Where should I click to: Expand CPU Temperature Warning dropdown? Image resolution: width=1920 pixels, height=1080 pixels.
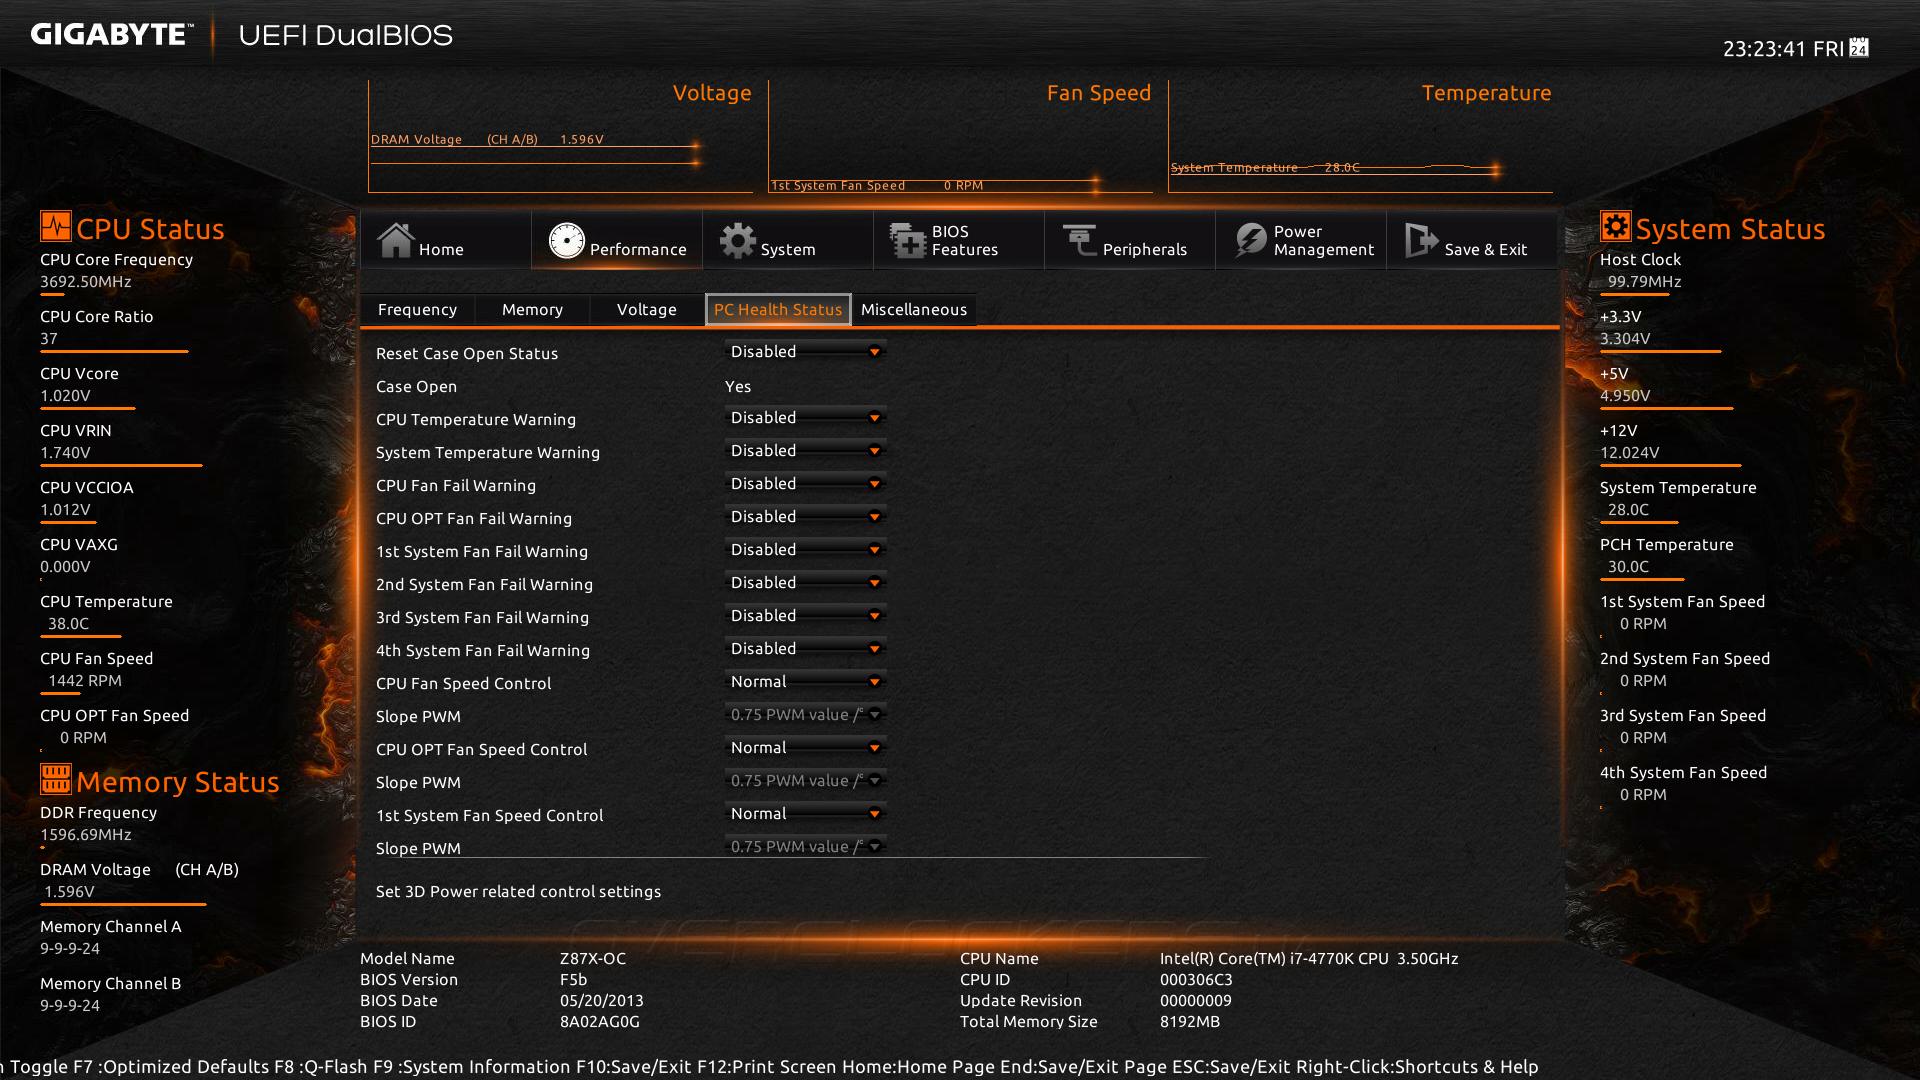tap(805, 418)
